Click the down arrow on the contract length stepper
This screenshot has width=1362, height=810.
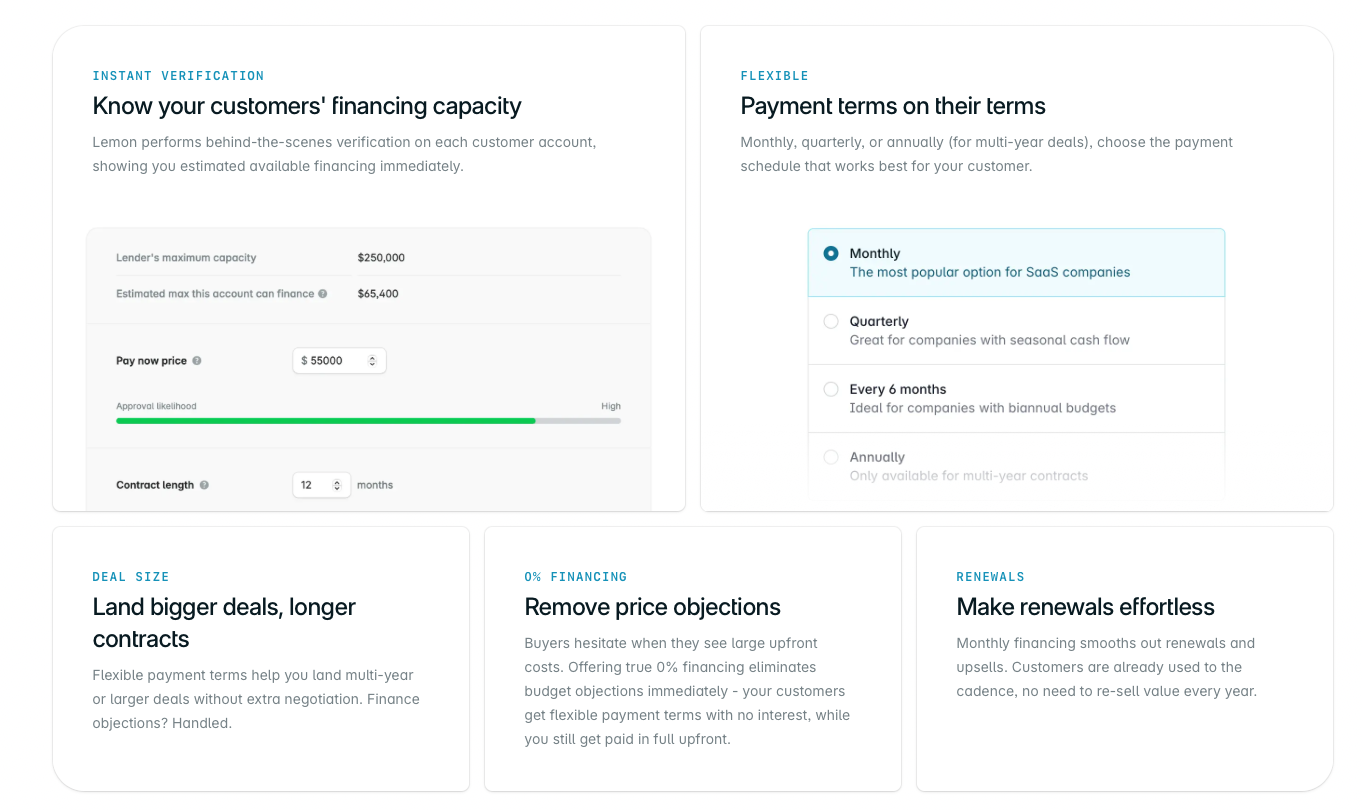click(337, 489)
